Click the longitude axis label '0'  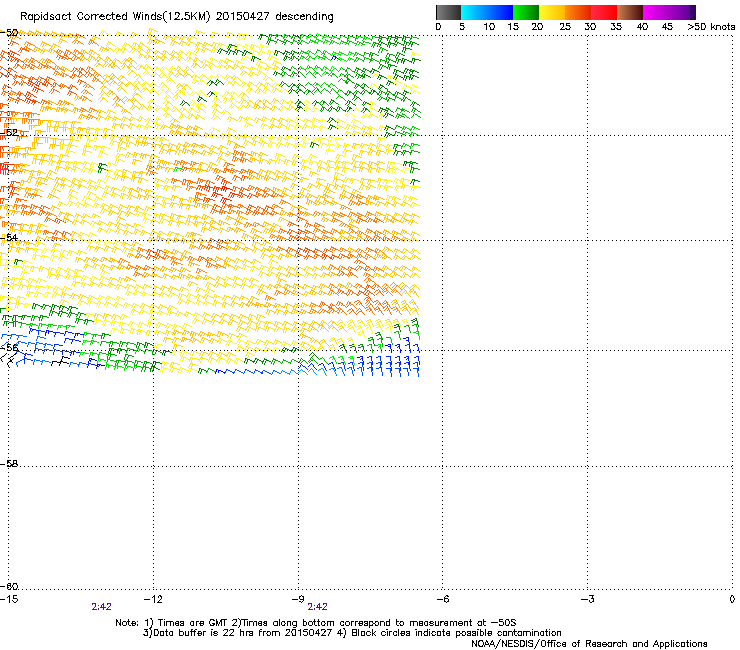coord(732,599)
